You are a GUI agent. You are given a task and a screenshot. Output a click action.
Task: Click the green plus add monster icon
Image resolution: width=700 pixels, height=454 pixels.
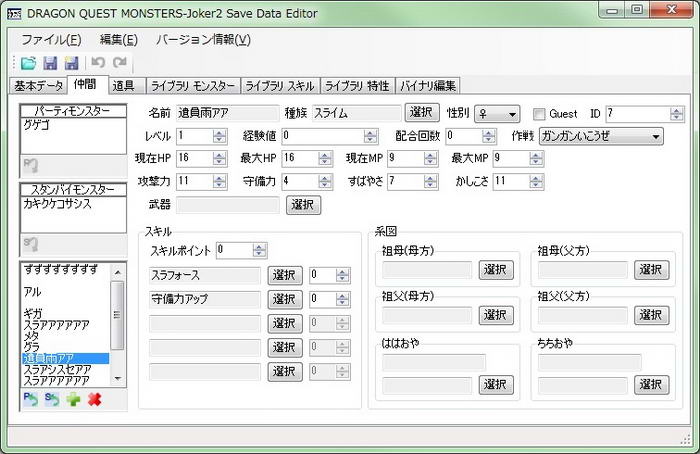click(x=74, y=400)
